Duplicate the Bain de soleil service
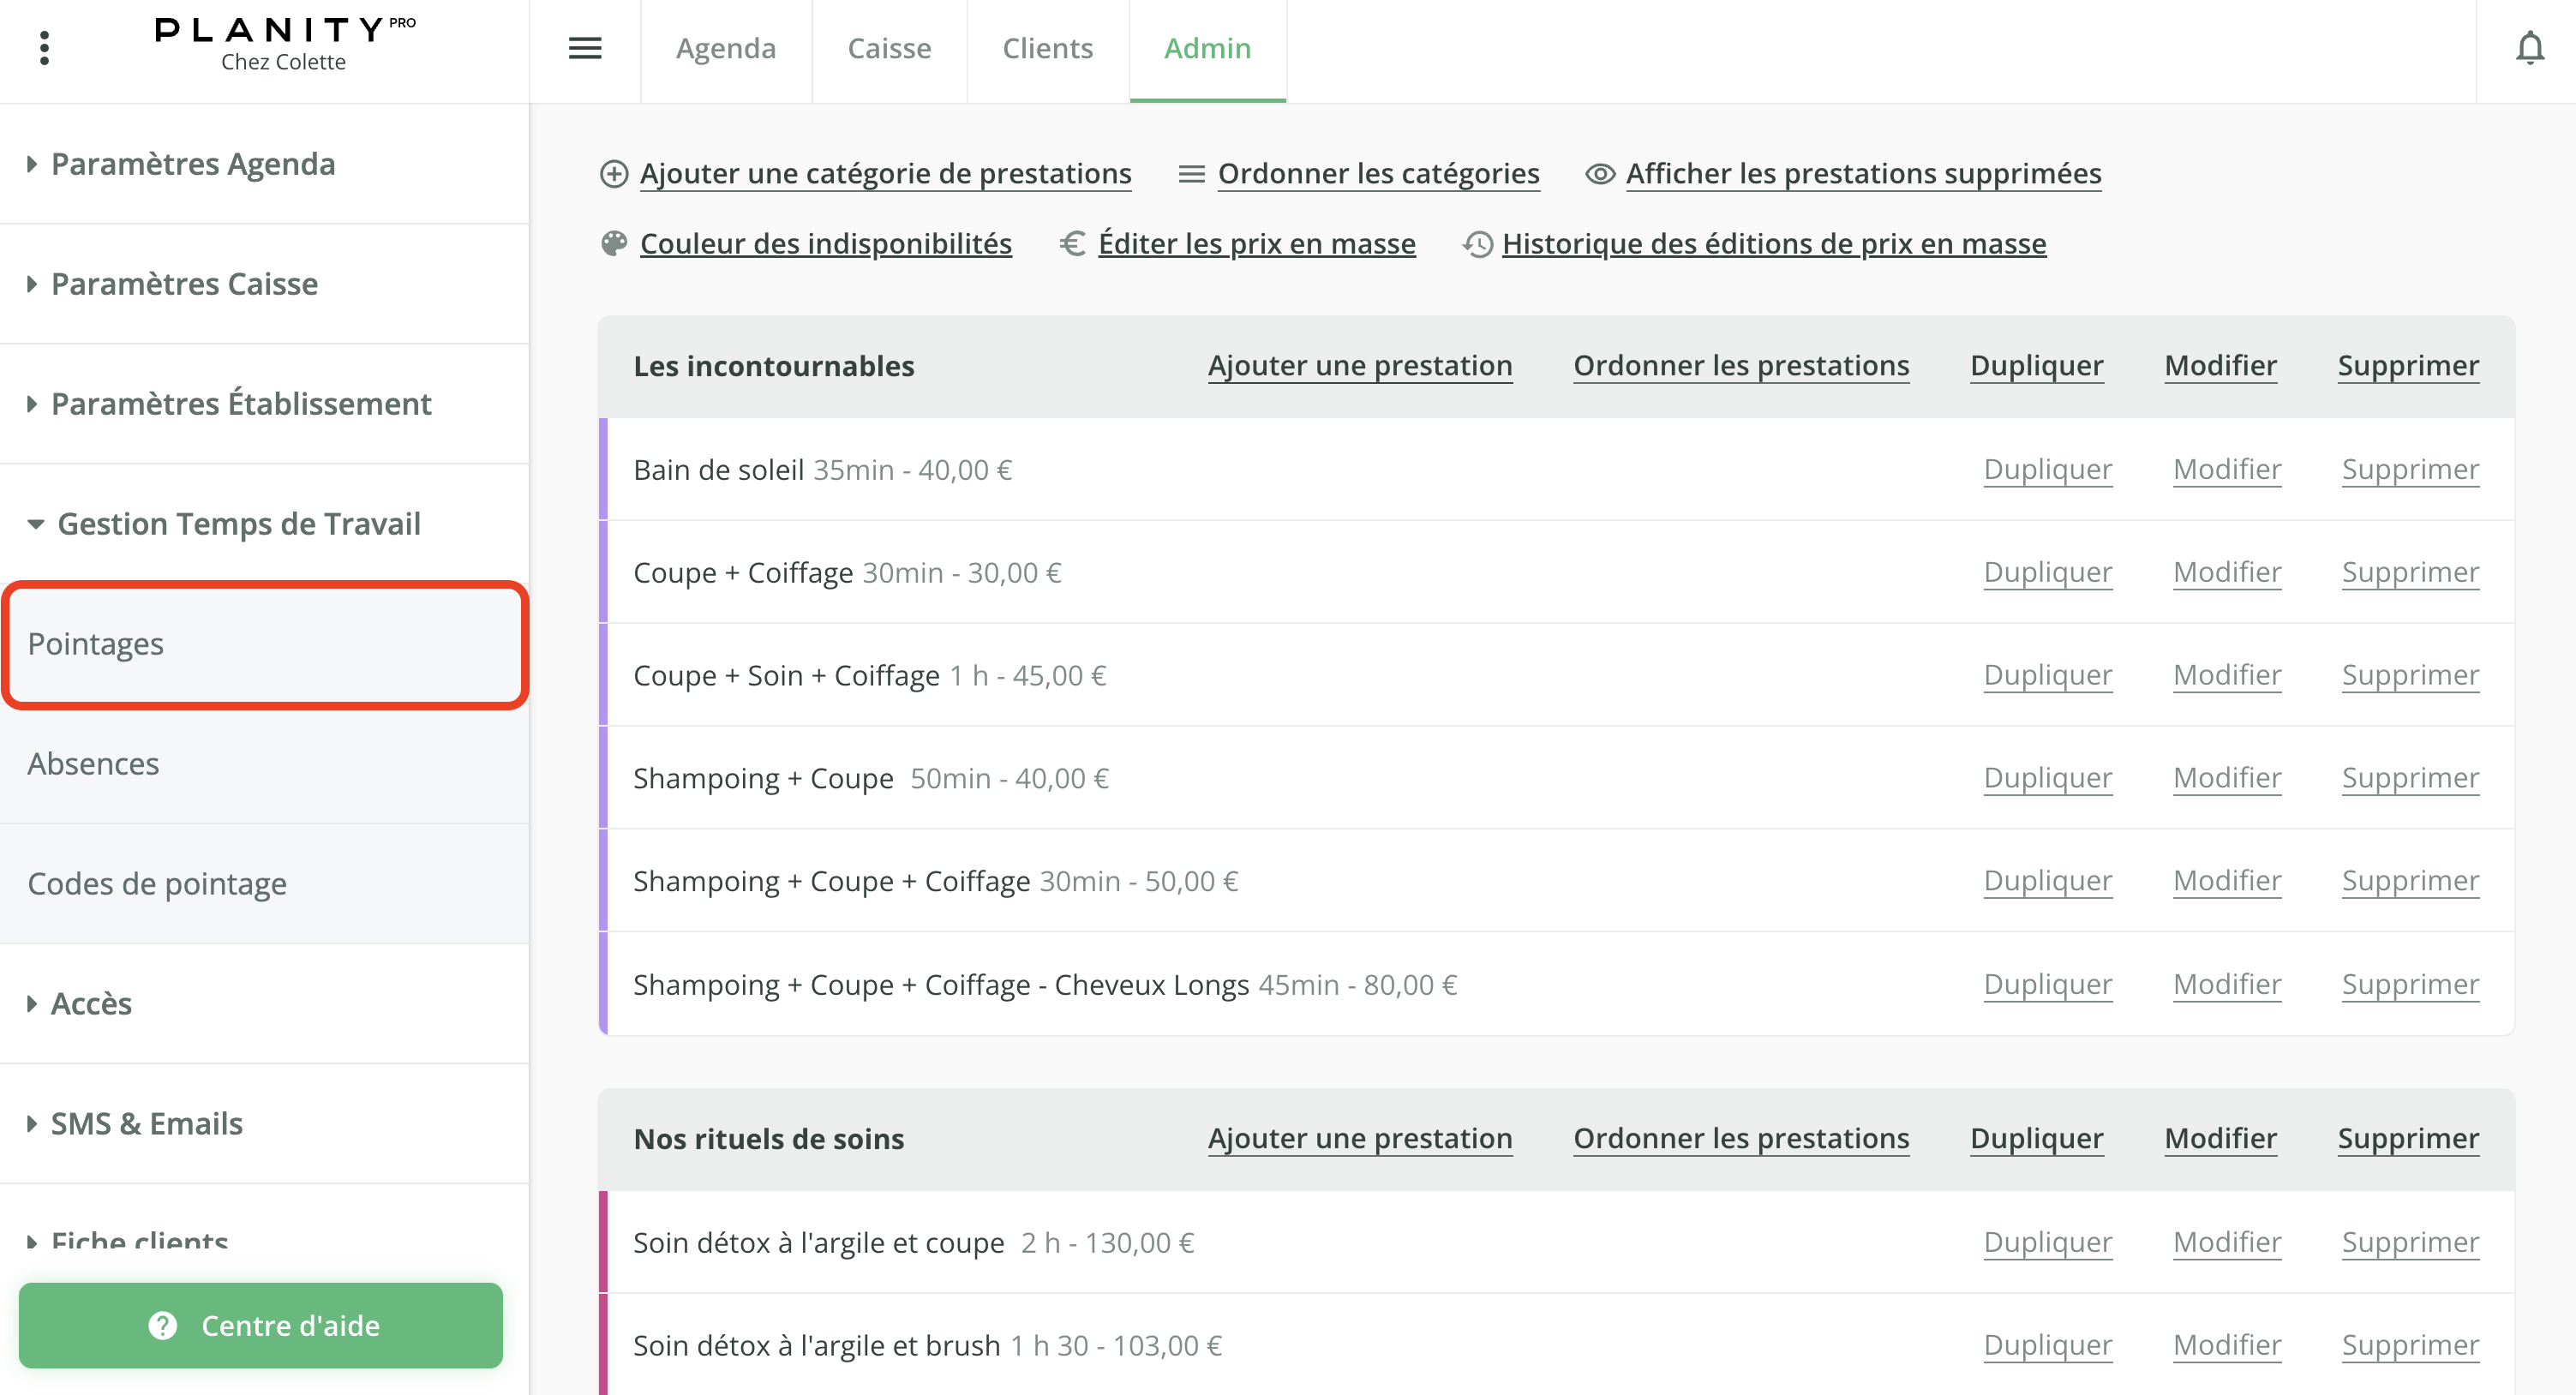The width and height of the screenshot is (2576, 1395). [x=2047, y=469]
